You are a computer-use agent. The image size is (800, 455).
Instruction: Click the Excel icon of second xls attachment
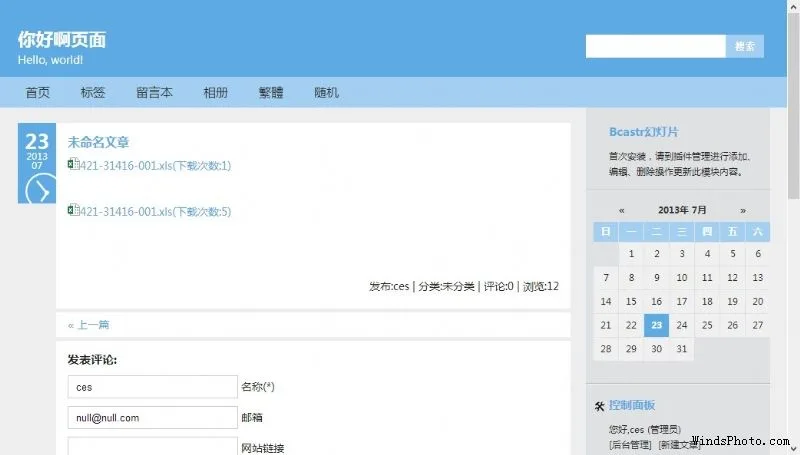click(x=73, y=210)
